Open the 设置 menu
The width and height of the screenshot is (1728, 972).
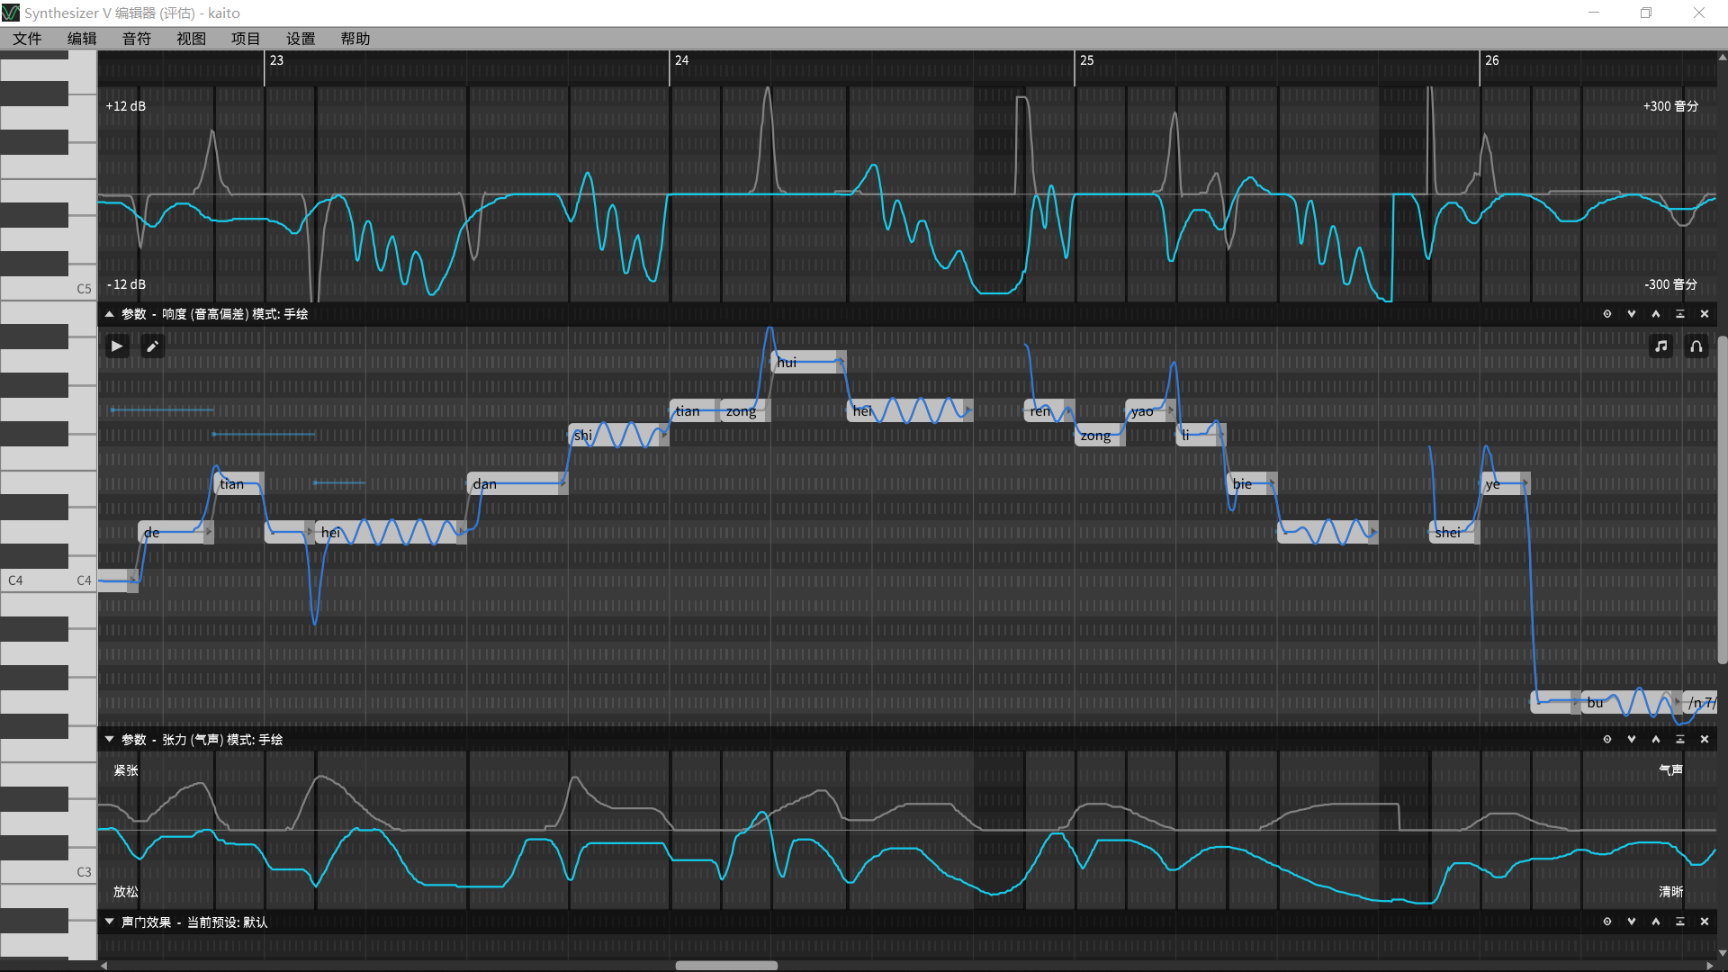tap(300, 38)
